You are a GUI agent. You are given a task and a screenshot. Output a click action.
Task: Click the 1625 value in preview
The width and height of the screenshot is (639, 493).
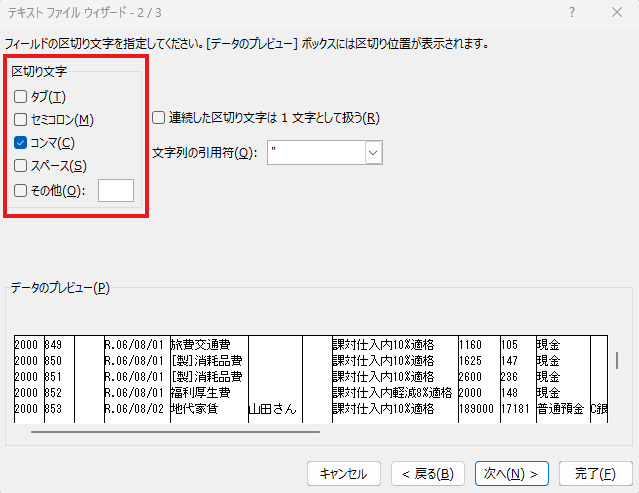coord(470,361)
